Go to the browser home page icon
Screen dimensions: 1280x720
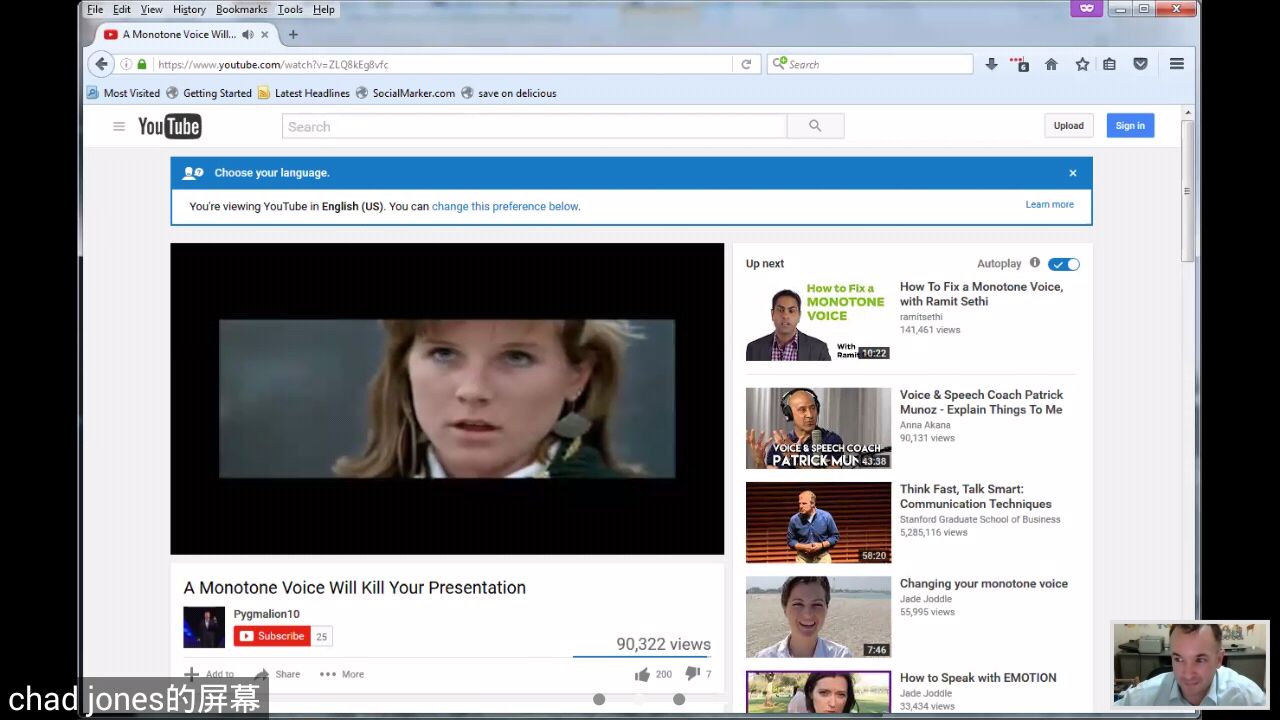pyautogui.click(x=1051, y=64)
